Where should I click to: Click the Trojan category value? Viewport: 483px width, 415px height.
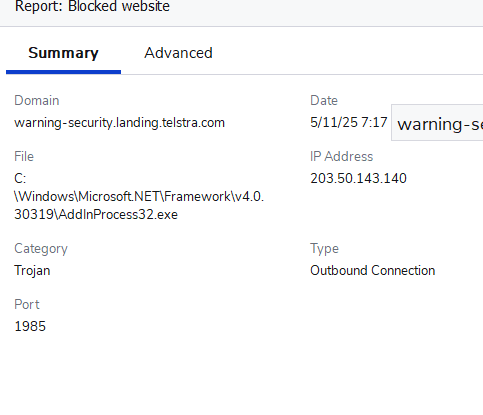(x=32, y=271)
